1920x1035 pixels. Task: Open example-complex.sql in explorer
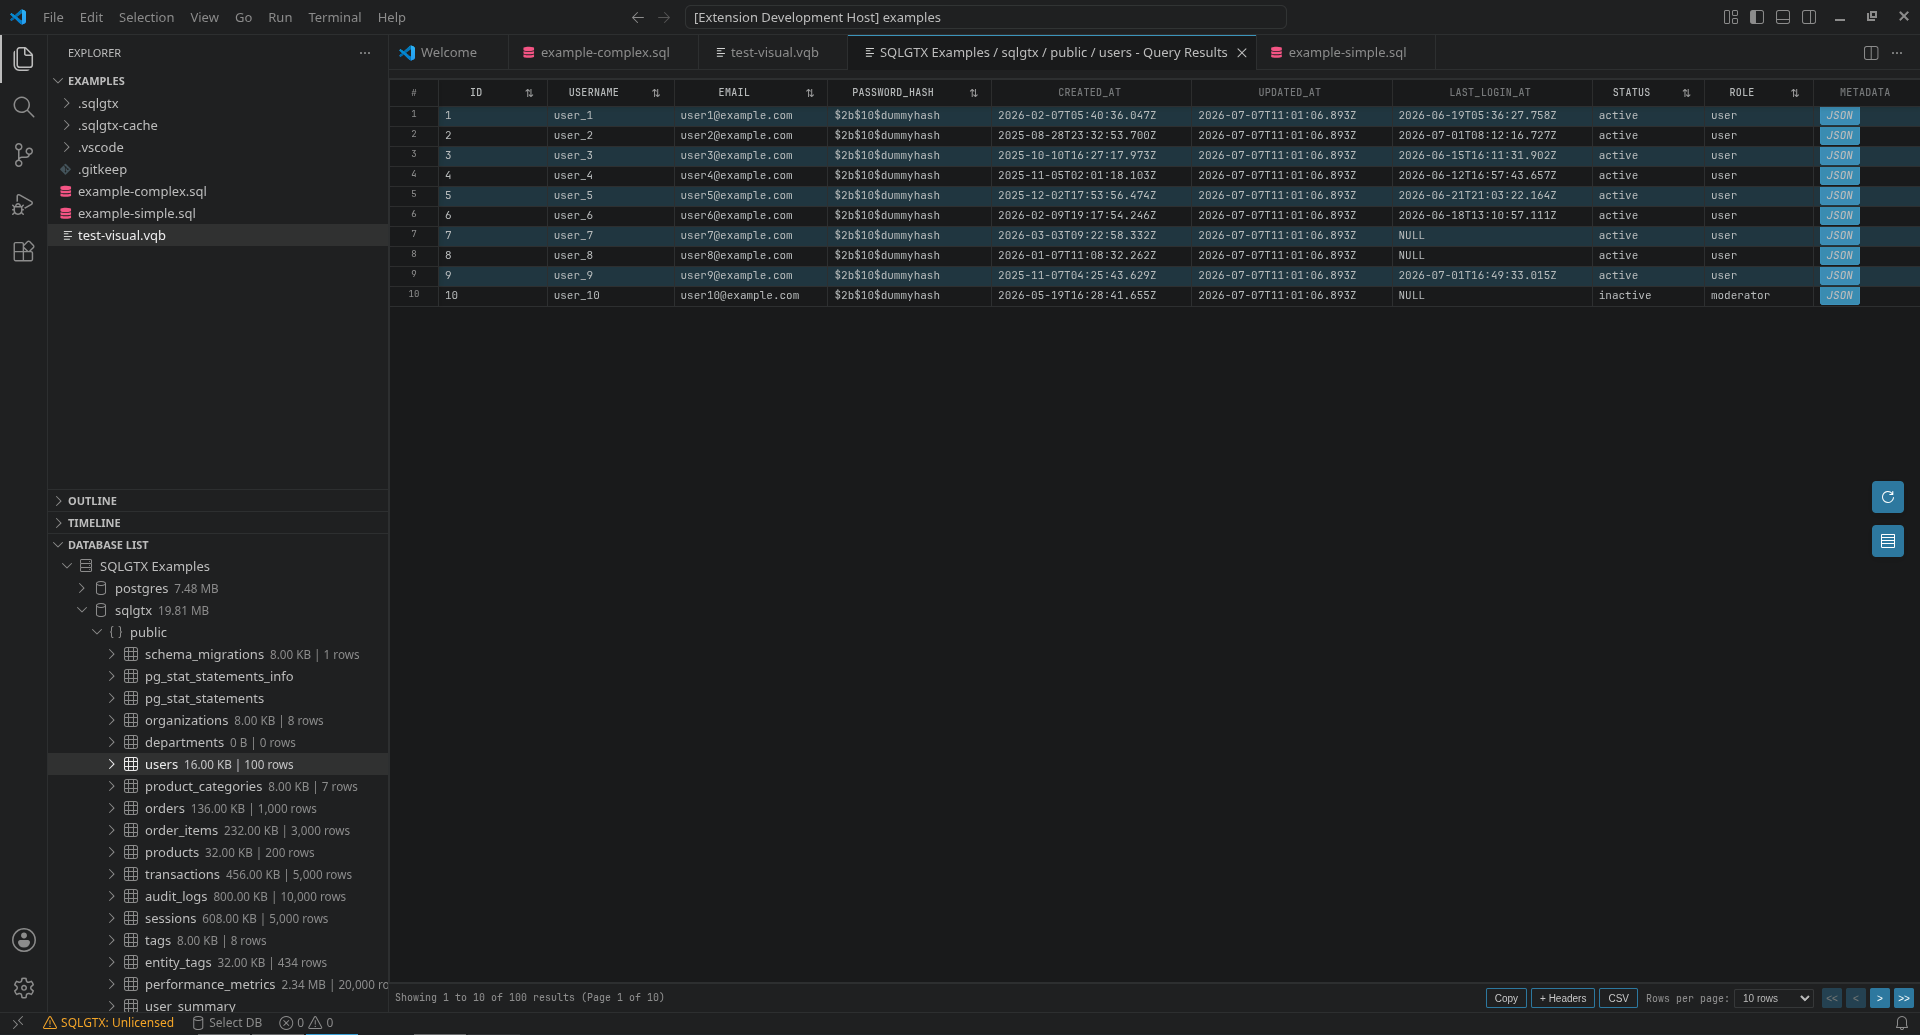click(x=218, y=191)
